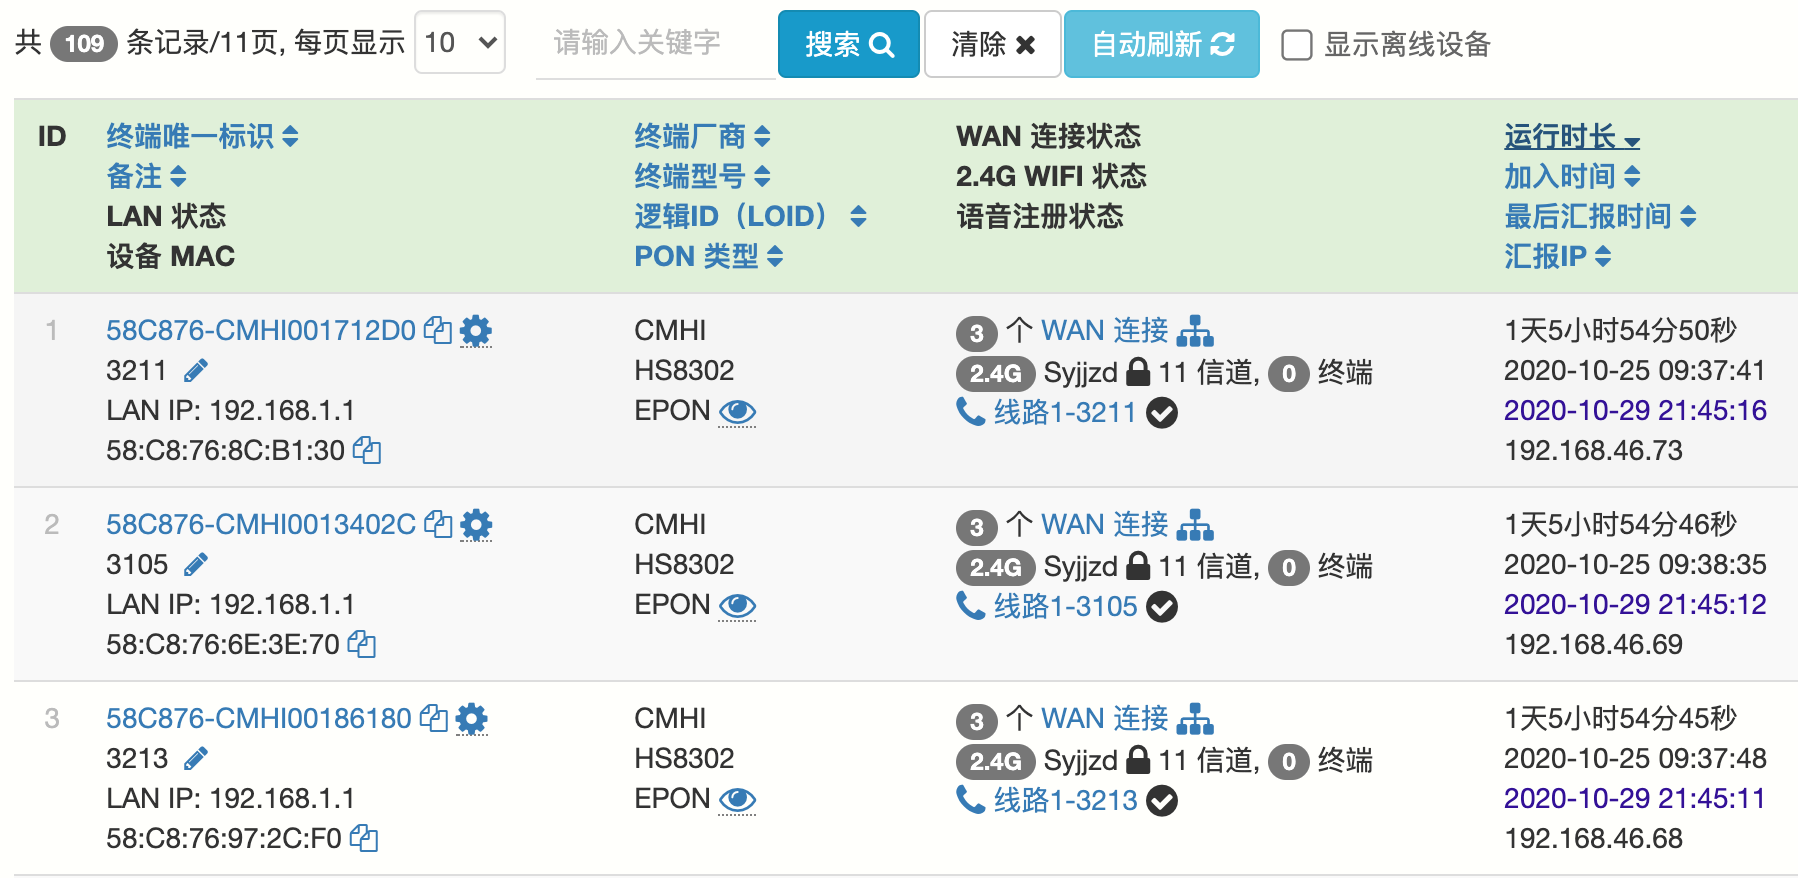Edit remark 3211 with pencil icon
1798x878 pixels.
pyautogui.click(x=196, y=371)
